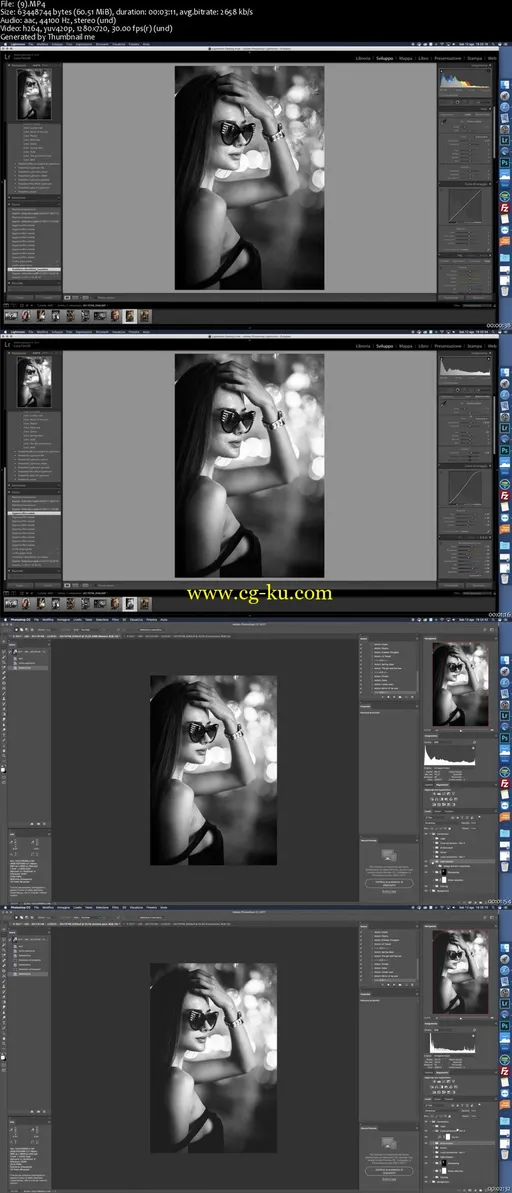Click the Lr identity logo in the 00:01:16 frame
Image resolution: width=512 pixels, height=1193 pixels.
pyautogui.click(x=7, y=345)
